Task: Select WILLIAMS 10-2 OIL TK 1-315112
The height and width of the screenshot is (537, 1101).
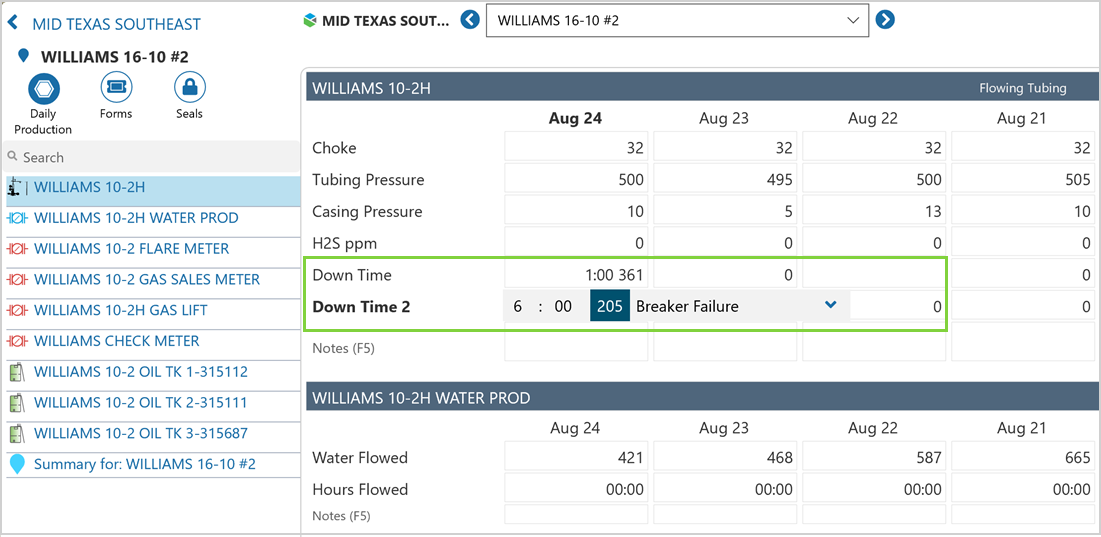Action: [x=140, y=372]
